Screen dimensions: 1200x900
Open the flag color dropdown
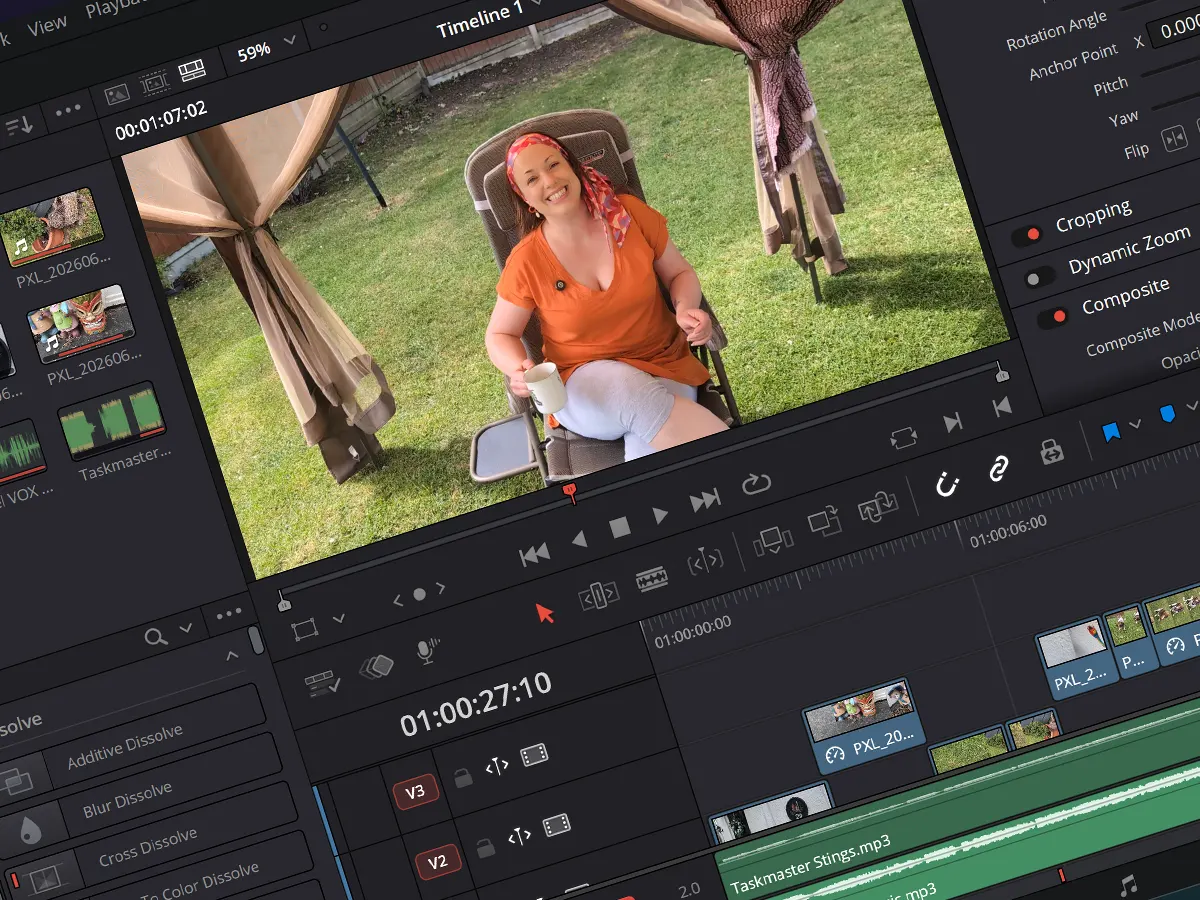pos(1134,425)
